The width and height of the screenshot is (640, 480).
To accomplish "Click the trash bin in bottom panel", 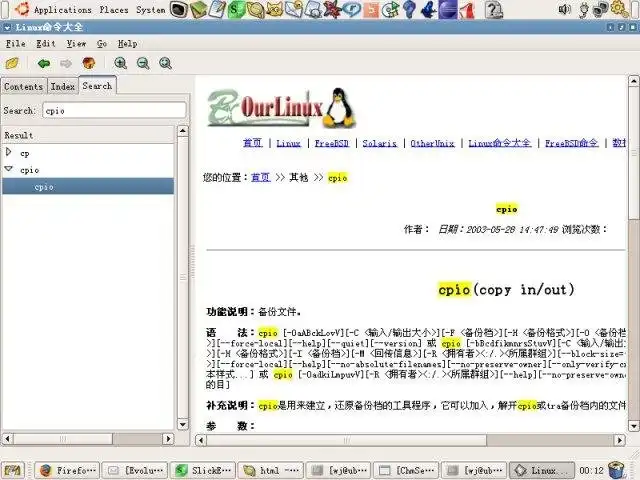I will point(616,470).
